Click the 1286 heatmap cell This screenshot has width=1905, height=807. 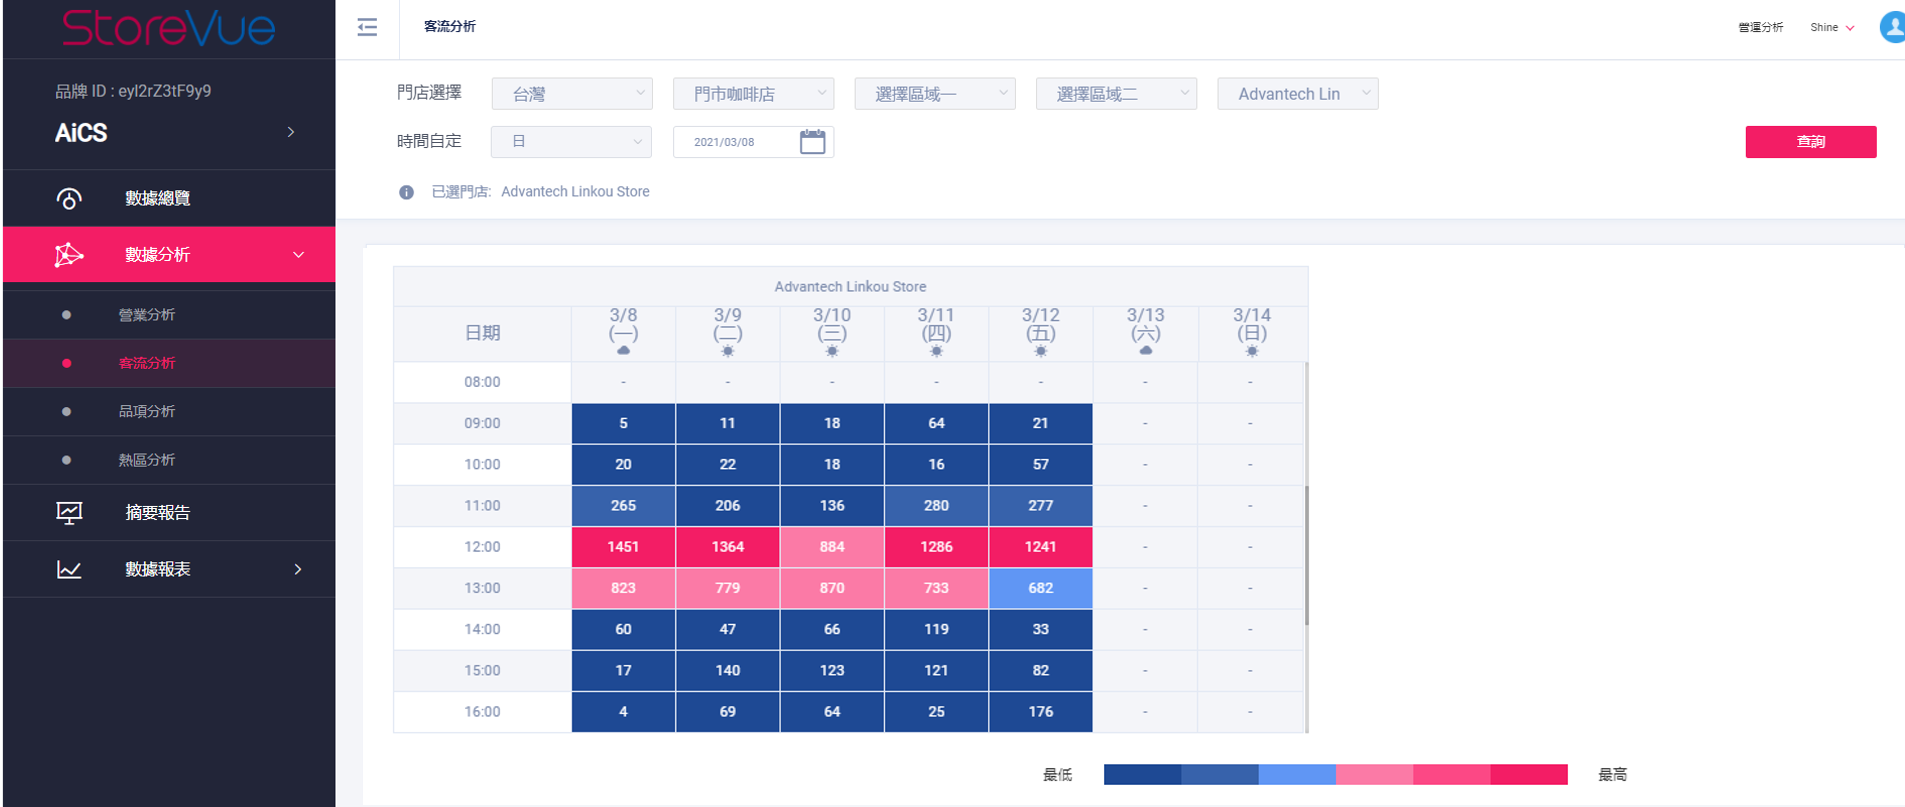tap(936, 547)
